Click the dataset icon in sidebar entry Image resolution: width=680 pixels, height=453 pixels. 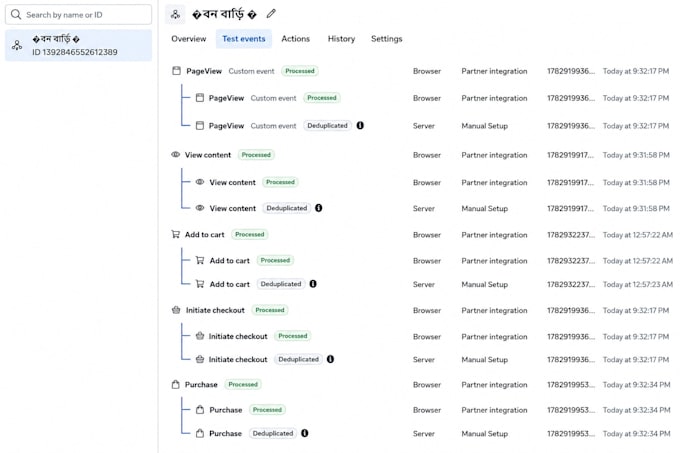(x=17, y=45)
